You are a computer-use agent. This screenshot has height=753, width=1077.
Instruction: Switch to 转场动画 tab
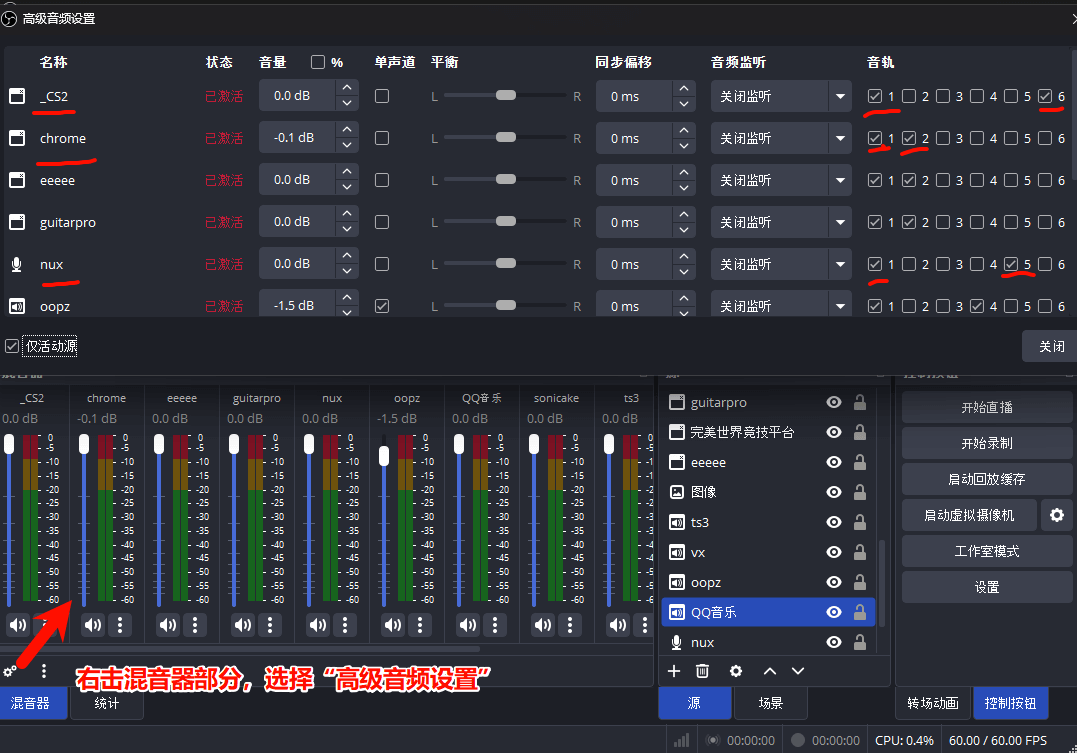pyautogui.click(x=933, y=703)
